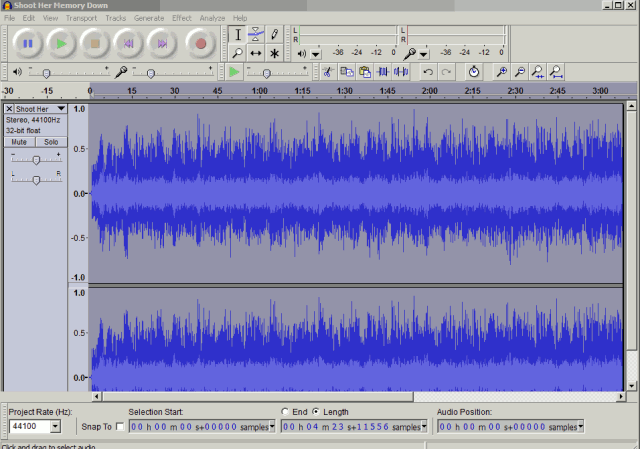This screenshot has width=640, height=449.
Task: Click the Paste clipboard icon
Action: click(x=365, y=72)
